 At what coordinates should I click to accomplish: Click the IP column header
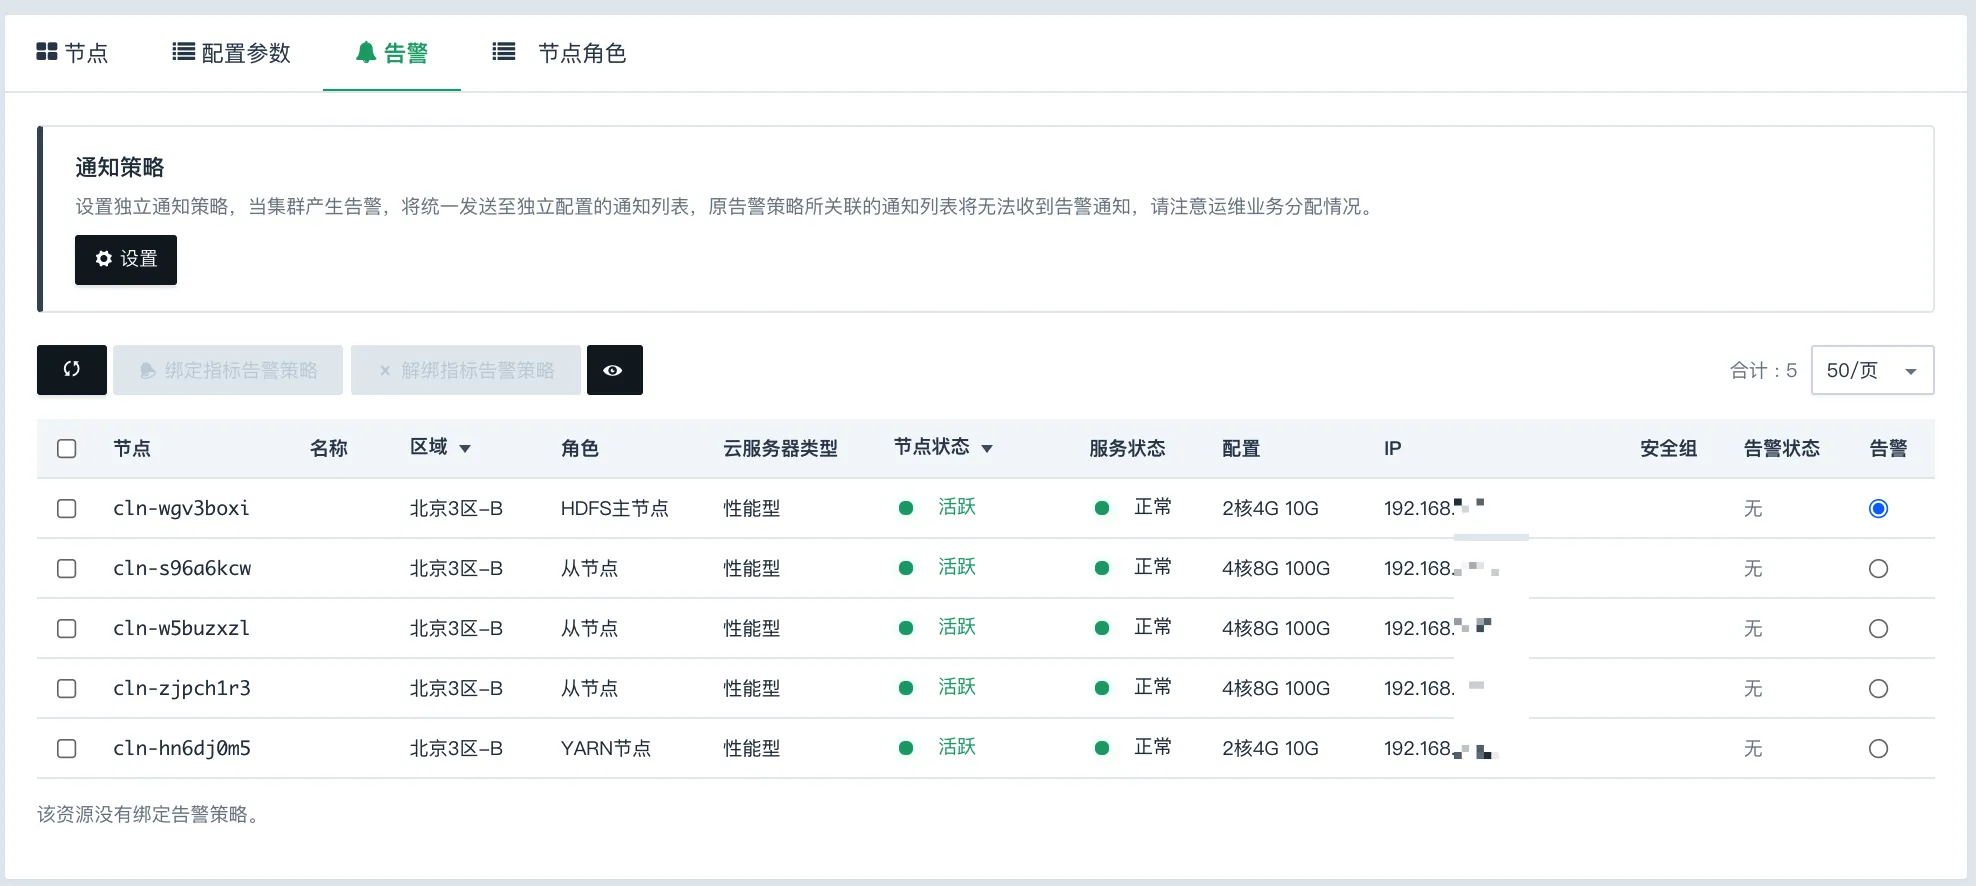1393,449
